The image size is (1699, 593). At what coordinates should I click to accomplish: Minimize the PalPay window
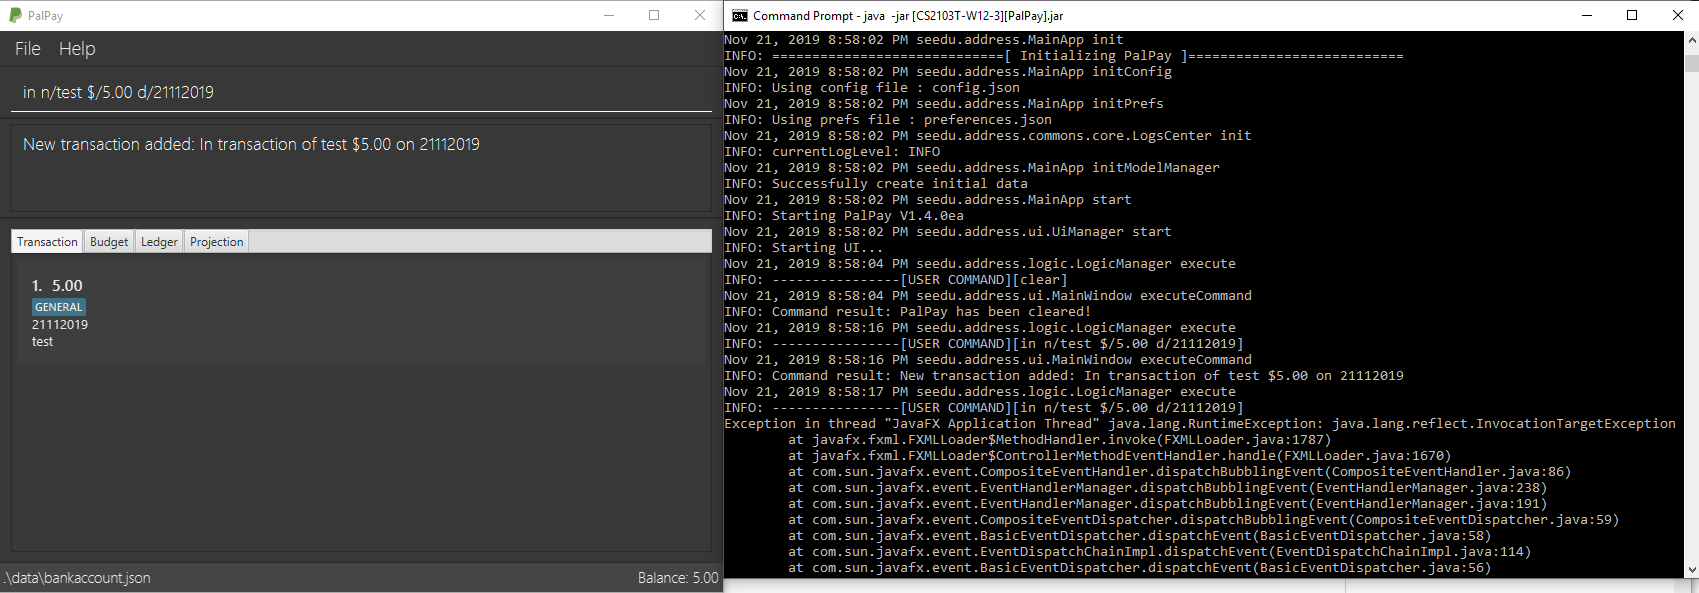point(609,15)
